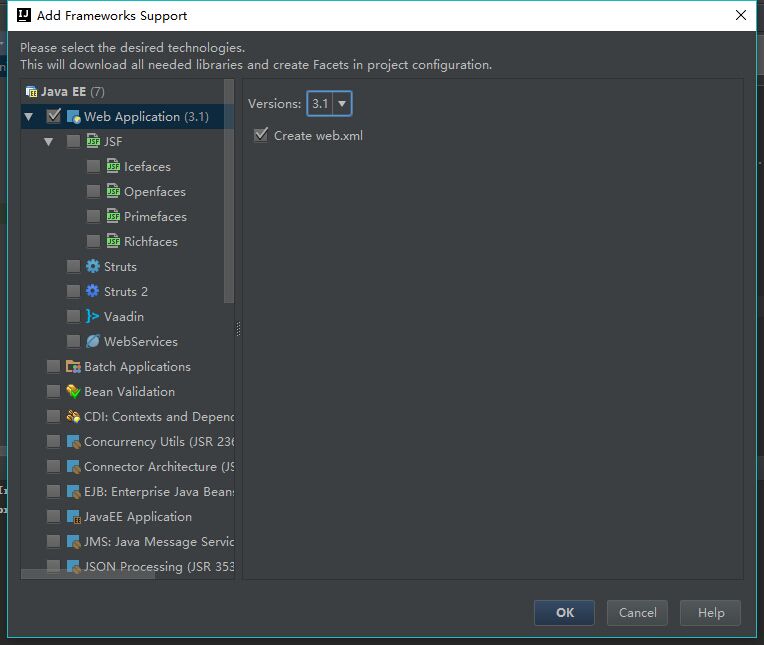Click the Java EE group icon
The width and height of the screenshot is (764, 645).
click(x=31, y=92)
